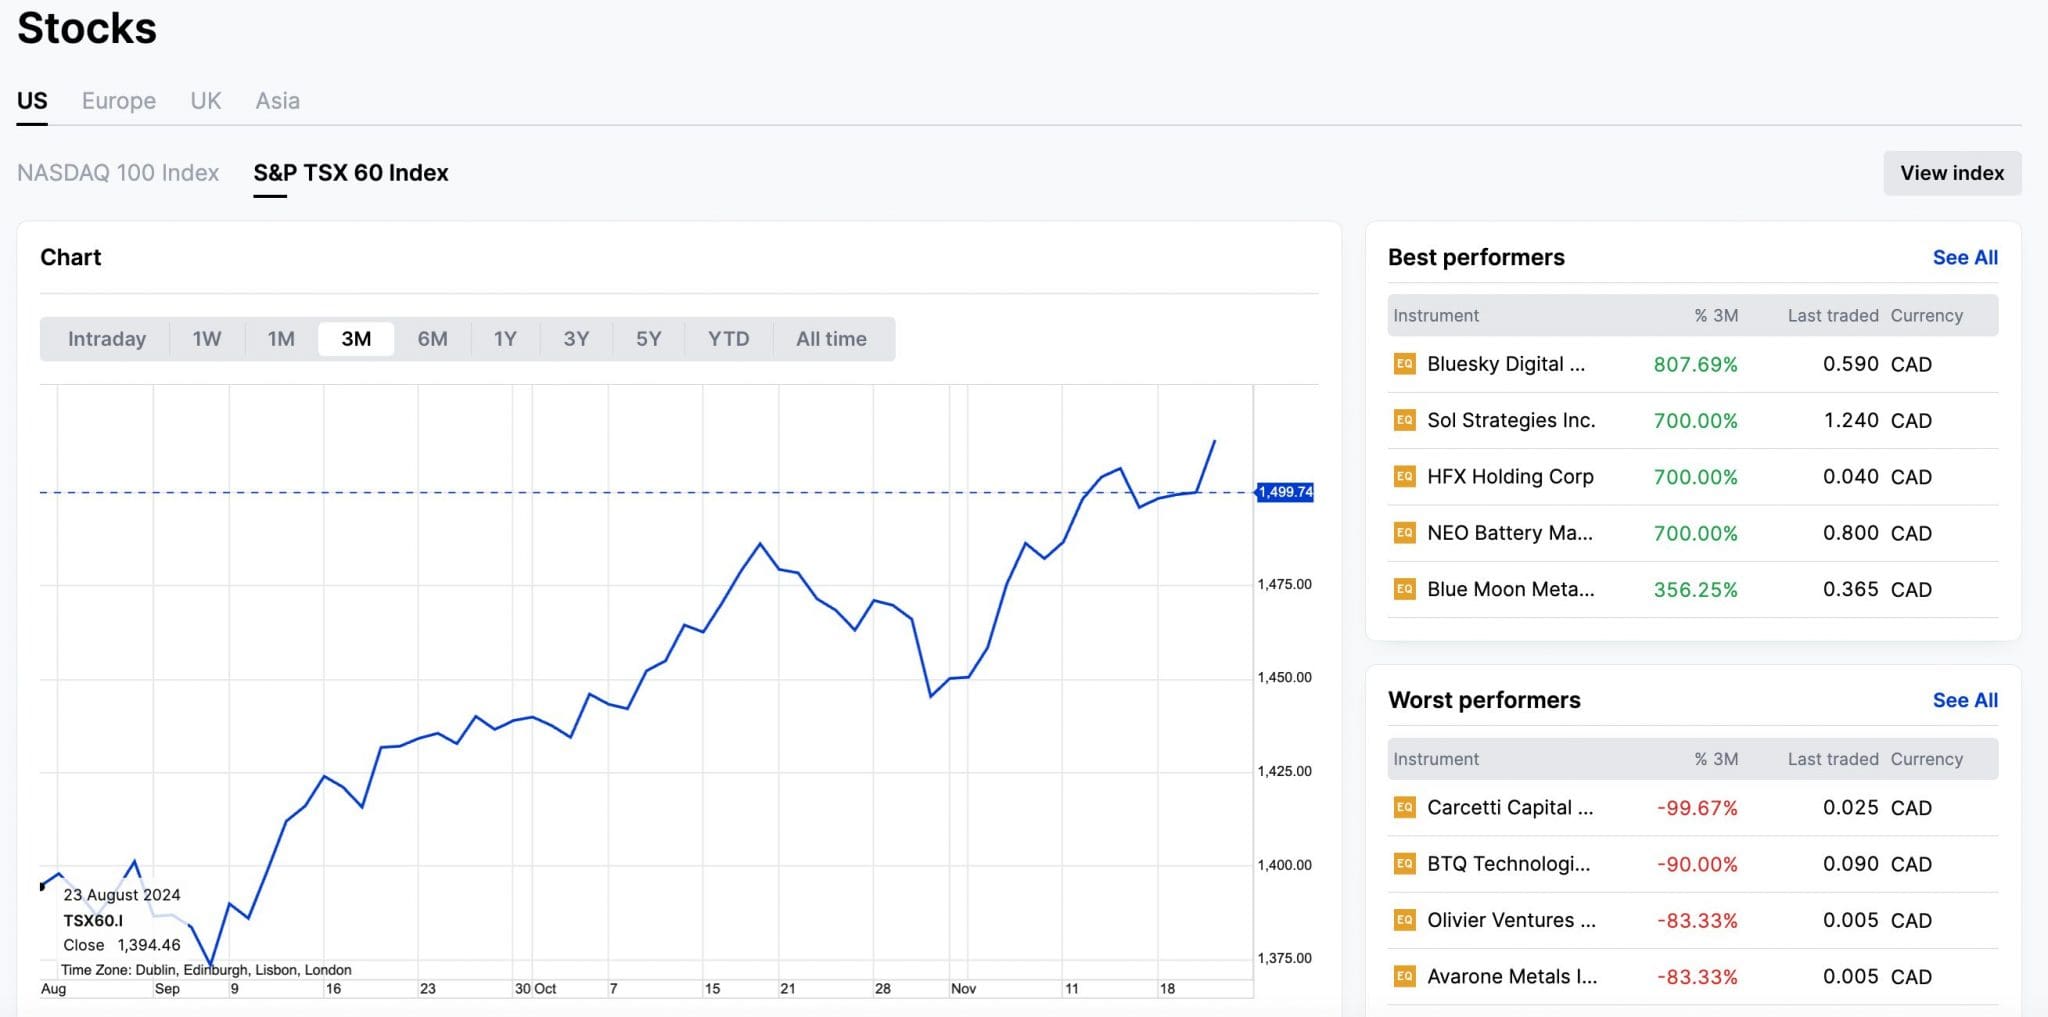The image size is (2048, 1017).
Task: Click the EQ icon beside Bluesky Digital
Action: [x=1404, y=364]
